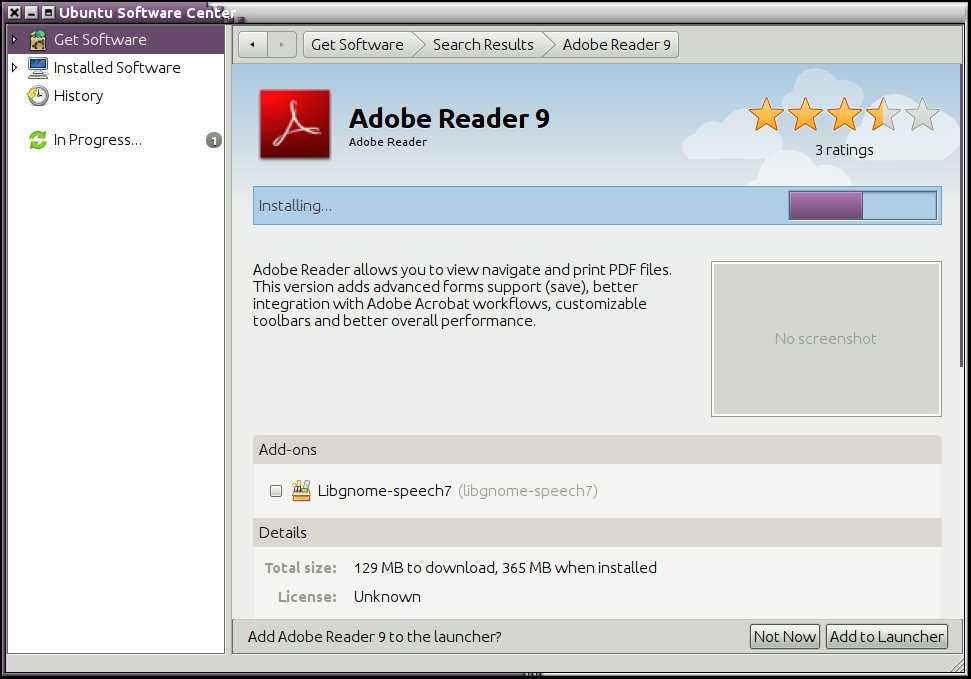Image resolution: width=971 pixels, height=679 pixels.
Task: Close the Ubuntu Software Center window
Action: pos(15,12)
